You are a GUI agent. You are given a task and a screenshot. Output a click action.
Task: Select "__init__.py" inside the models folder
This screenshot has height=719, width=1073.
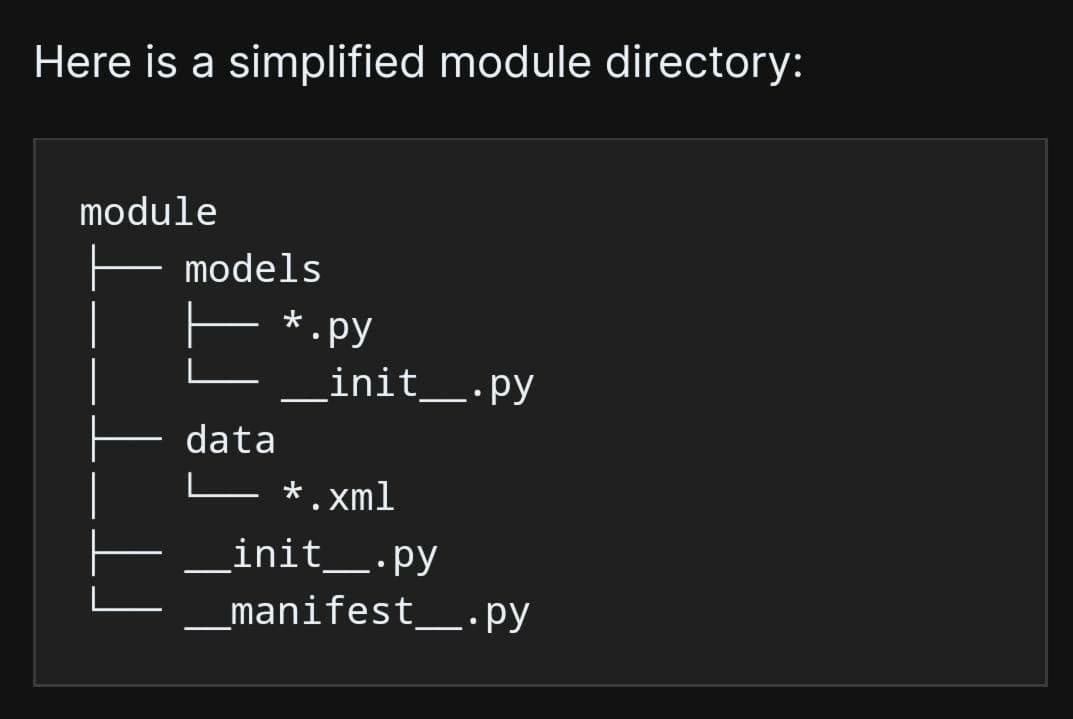click(407, 384)
